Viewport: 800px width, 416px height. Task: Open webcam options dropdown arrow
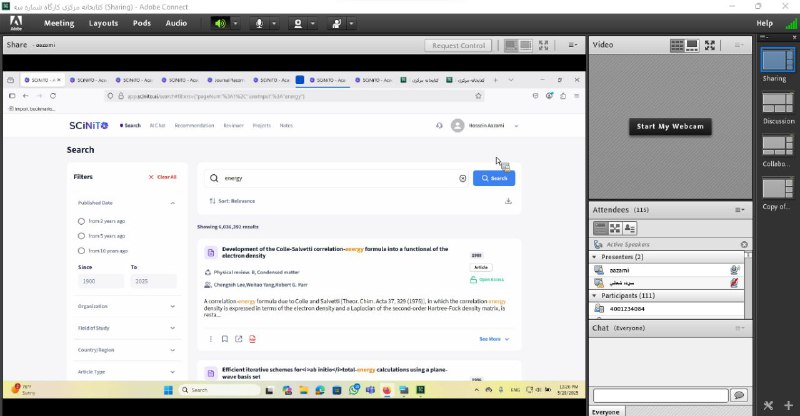(313, 23)
